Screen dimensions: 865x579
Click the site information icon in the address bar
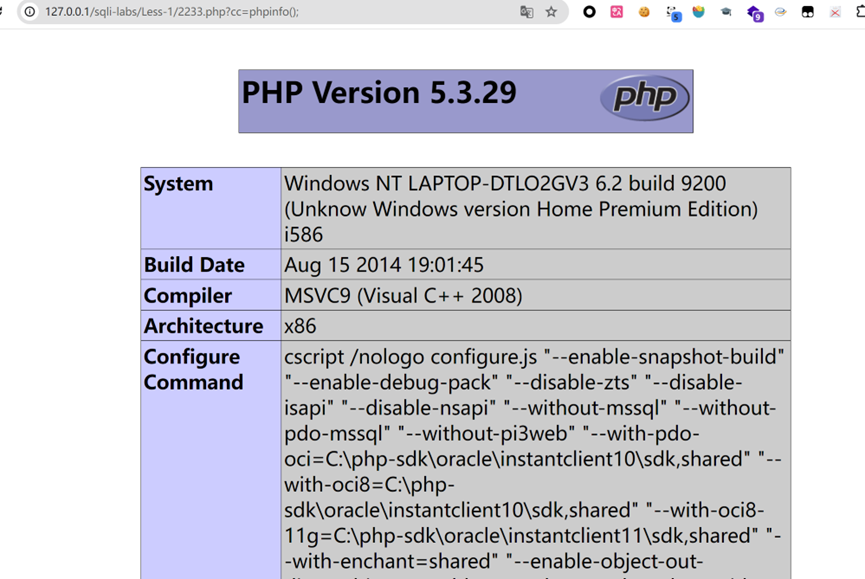(x=30, y=12)
